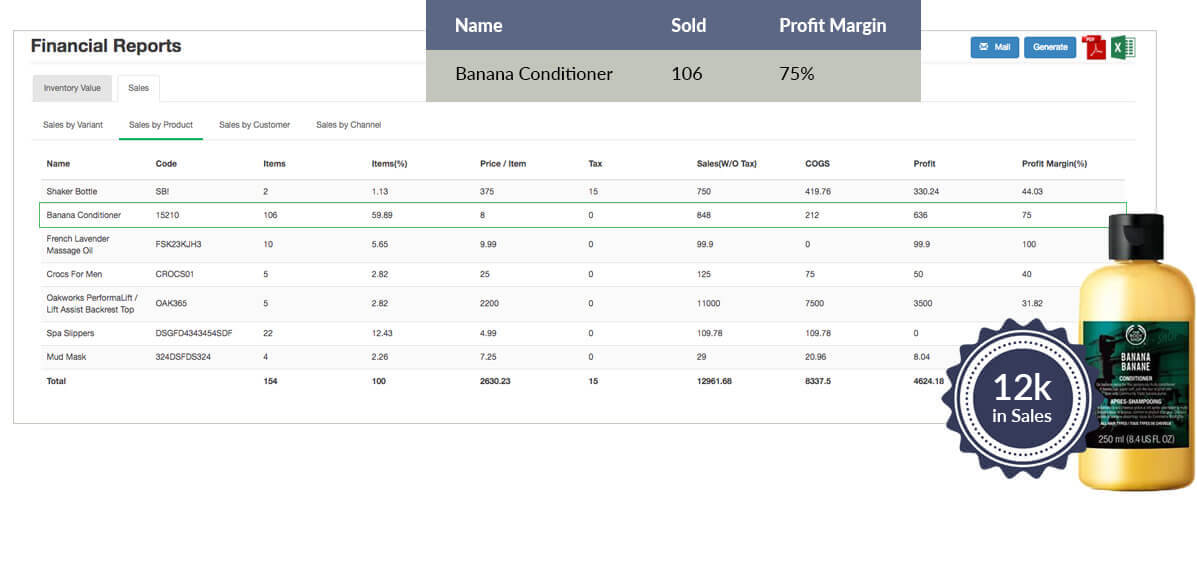Screen dimensions: 1197x570
Task: Click the banana conditioner bottle image
Action: point(1137,351)
